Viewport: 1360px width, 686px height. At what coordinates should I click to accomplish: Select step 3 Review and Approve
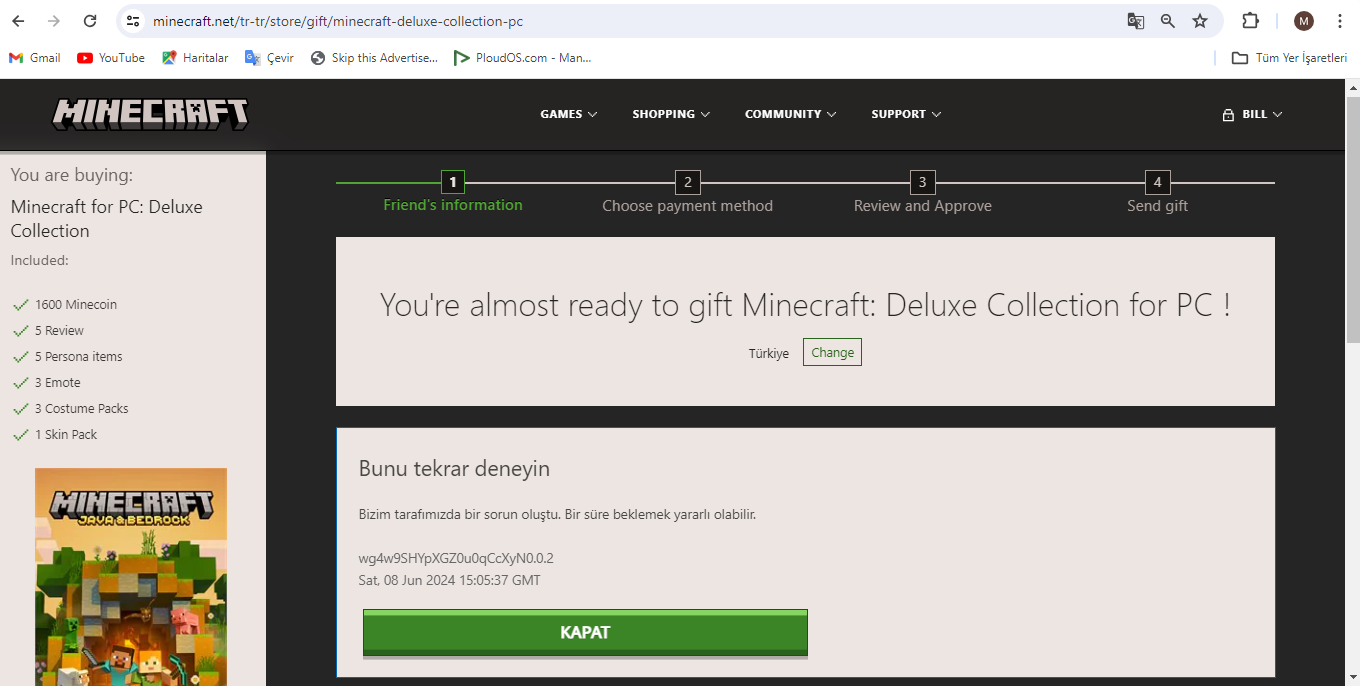[922, 194]
